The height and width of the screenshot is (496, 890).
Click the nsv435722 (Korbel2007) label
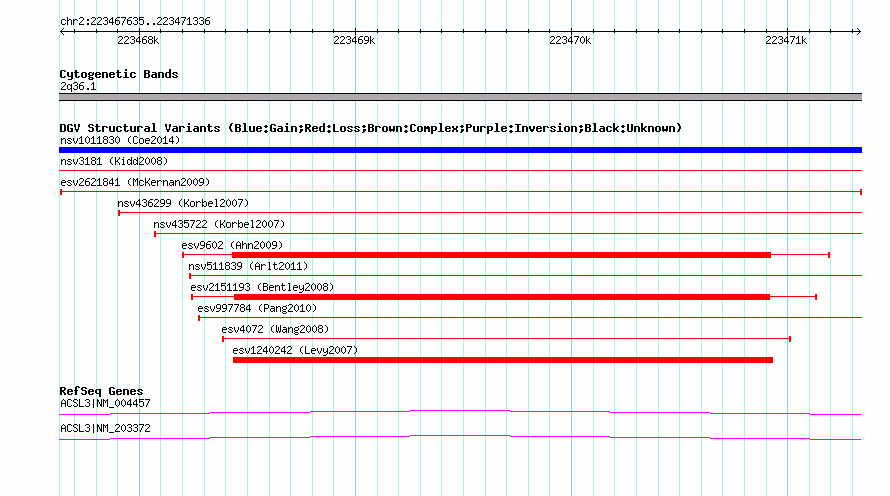(x=219, y=224)
